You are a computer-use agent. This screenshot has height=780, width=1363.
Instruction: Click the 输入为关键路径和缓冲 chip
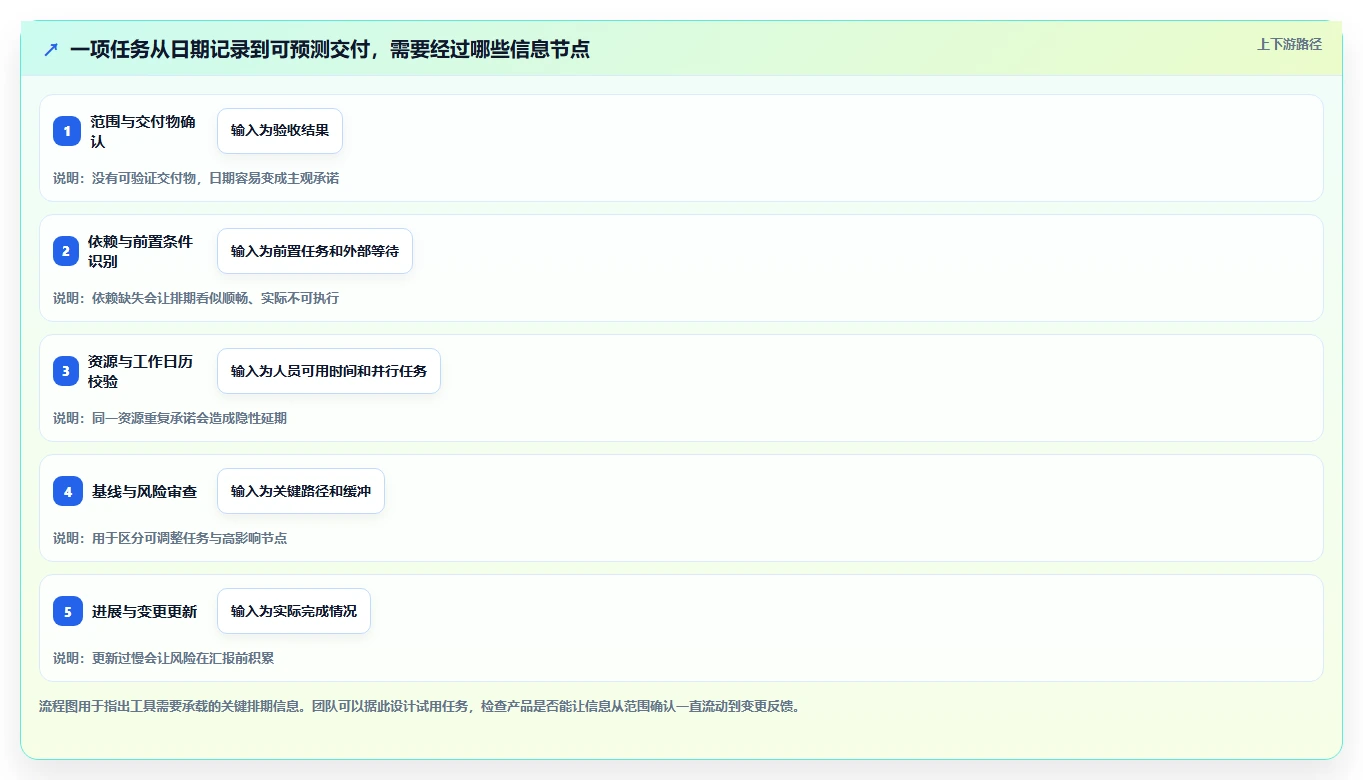coord(301,491)
